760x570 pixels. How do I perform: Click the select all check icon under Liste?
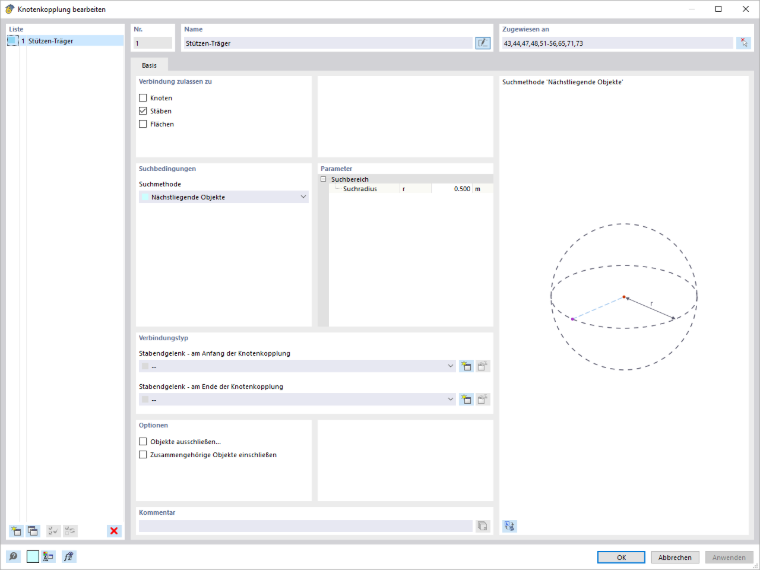[x=53, y=531]
